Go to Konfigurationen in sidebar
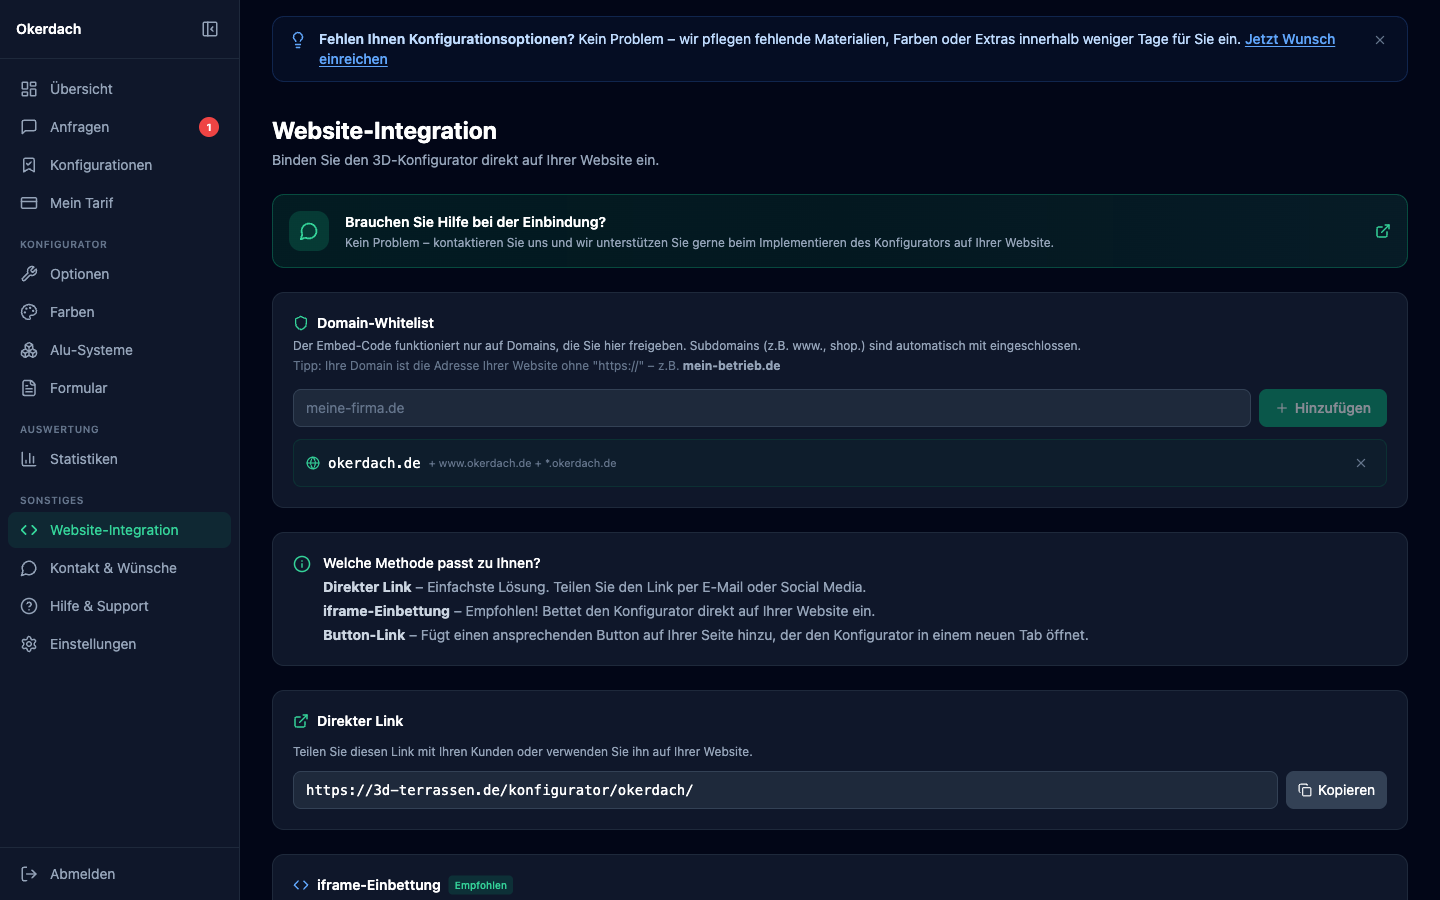Viewport: 1440px width, 900px height. 101,165
